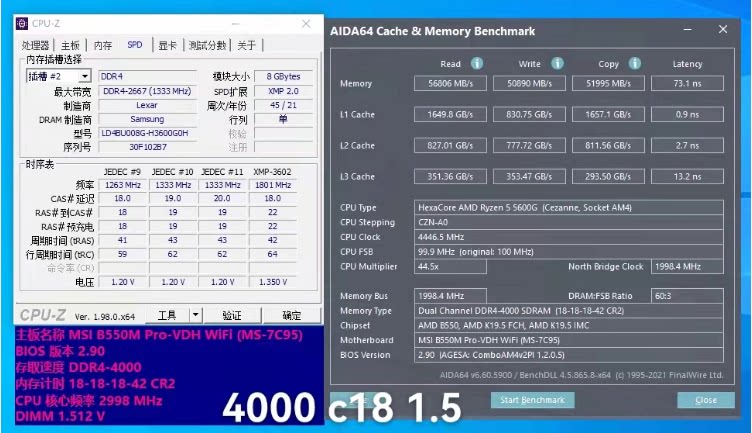The height and width of the screenshot is (433, 752).
Task: Click Start Benchmark in AIDA64
Action: point(532,400)
